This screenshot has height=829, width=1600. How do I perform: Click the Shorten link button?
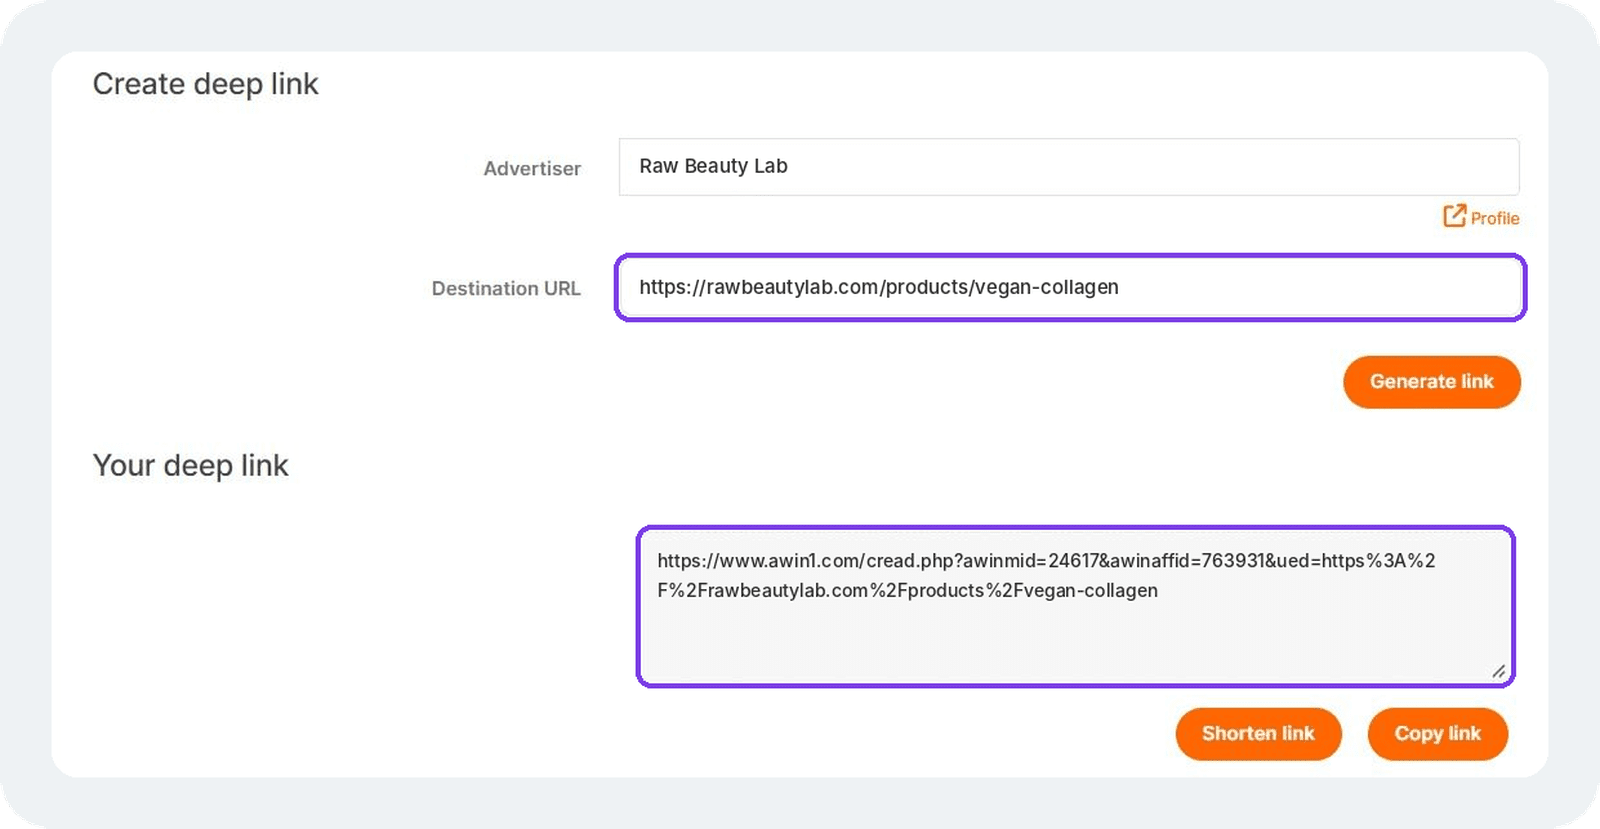pos(1258,734)
